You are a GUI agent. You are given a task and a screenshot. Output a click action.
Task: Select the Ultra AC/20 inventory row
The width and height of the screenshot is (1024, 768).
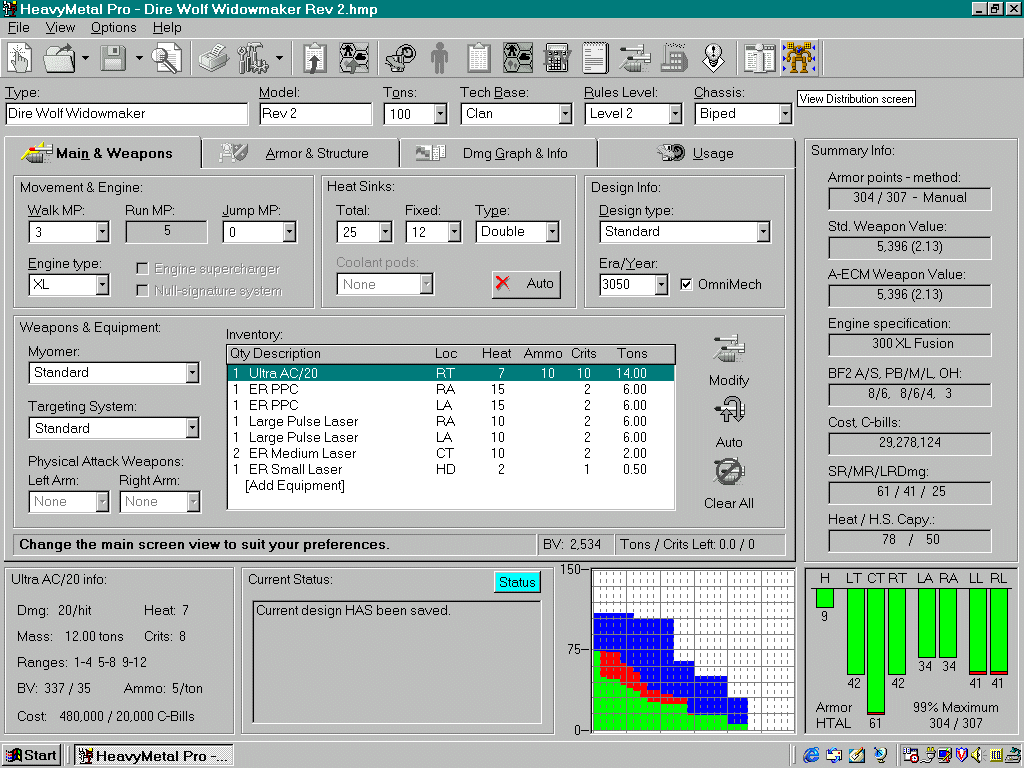click(x=451, y=374)
